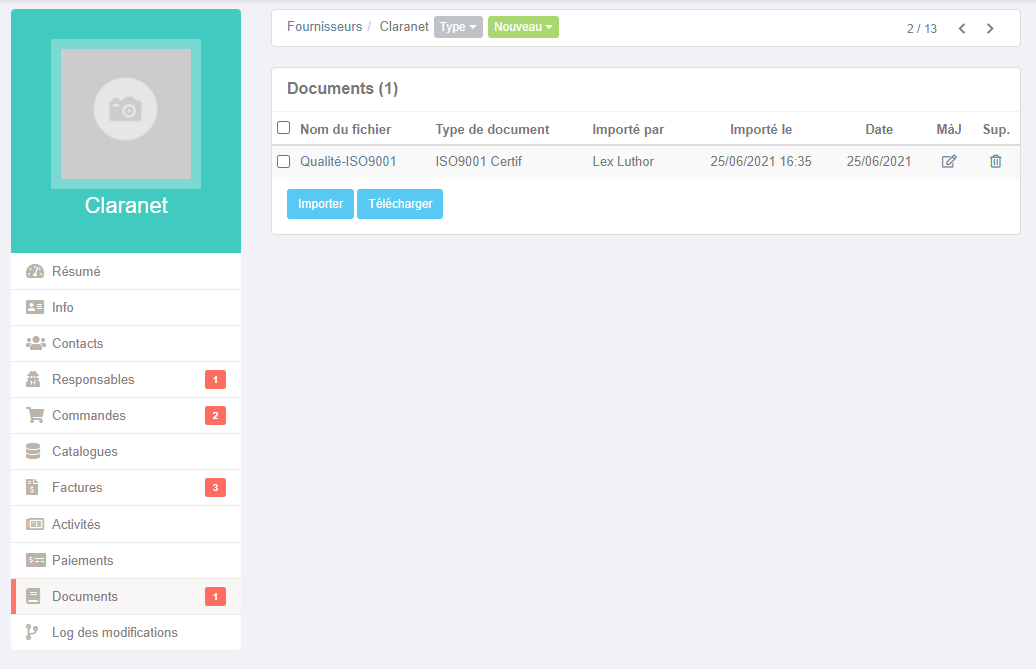
Task: Open the Paiements section
Action: [x=126, y=561]
